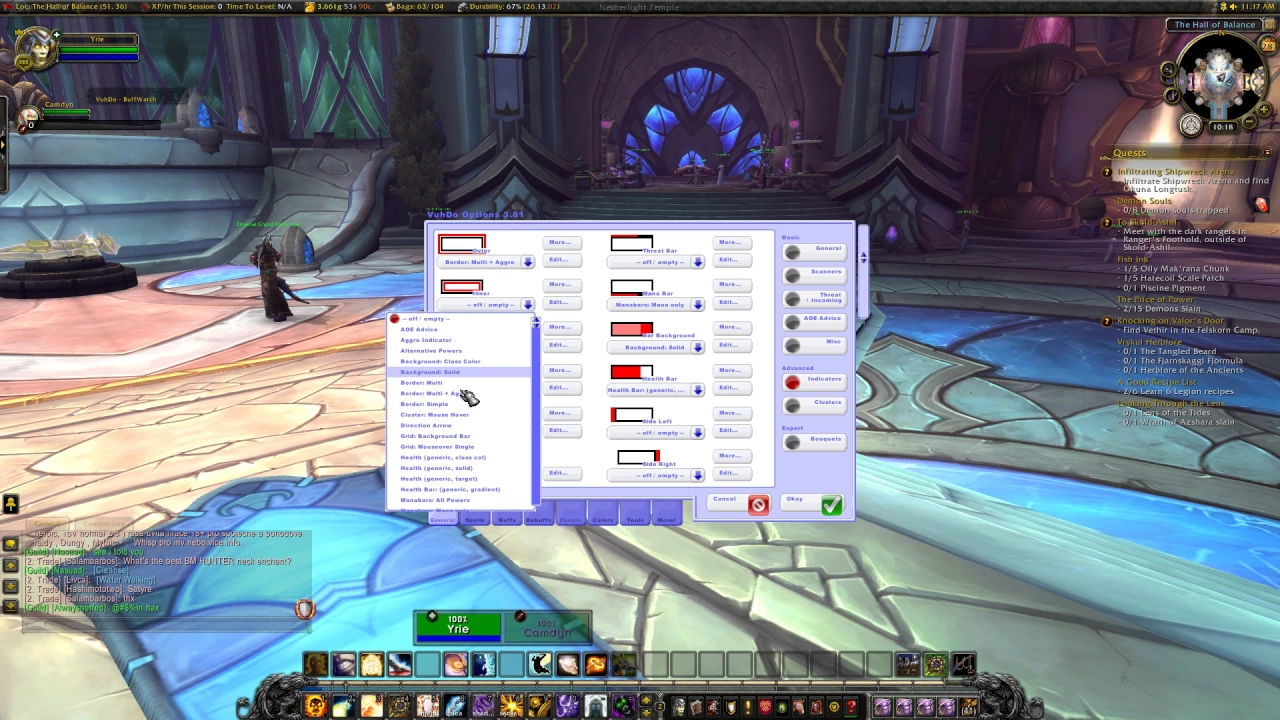Use the Demon Souls quest item icon

1260,204
